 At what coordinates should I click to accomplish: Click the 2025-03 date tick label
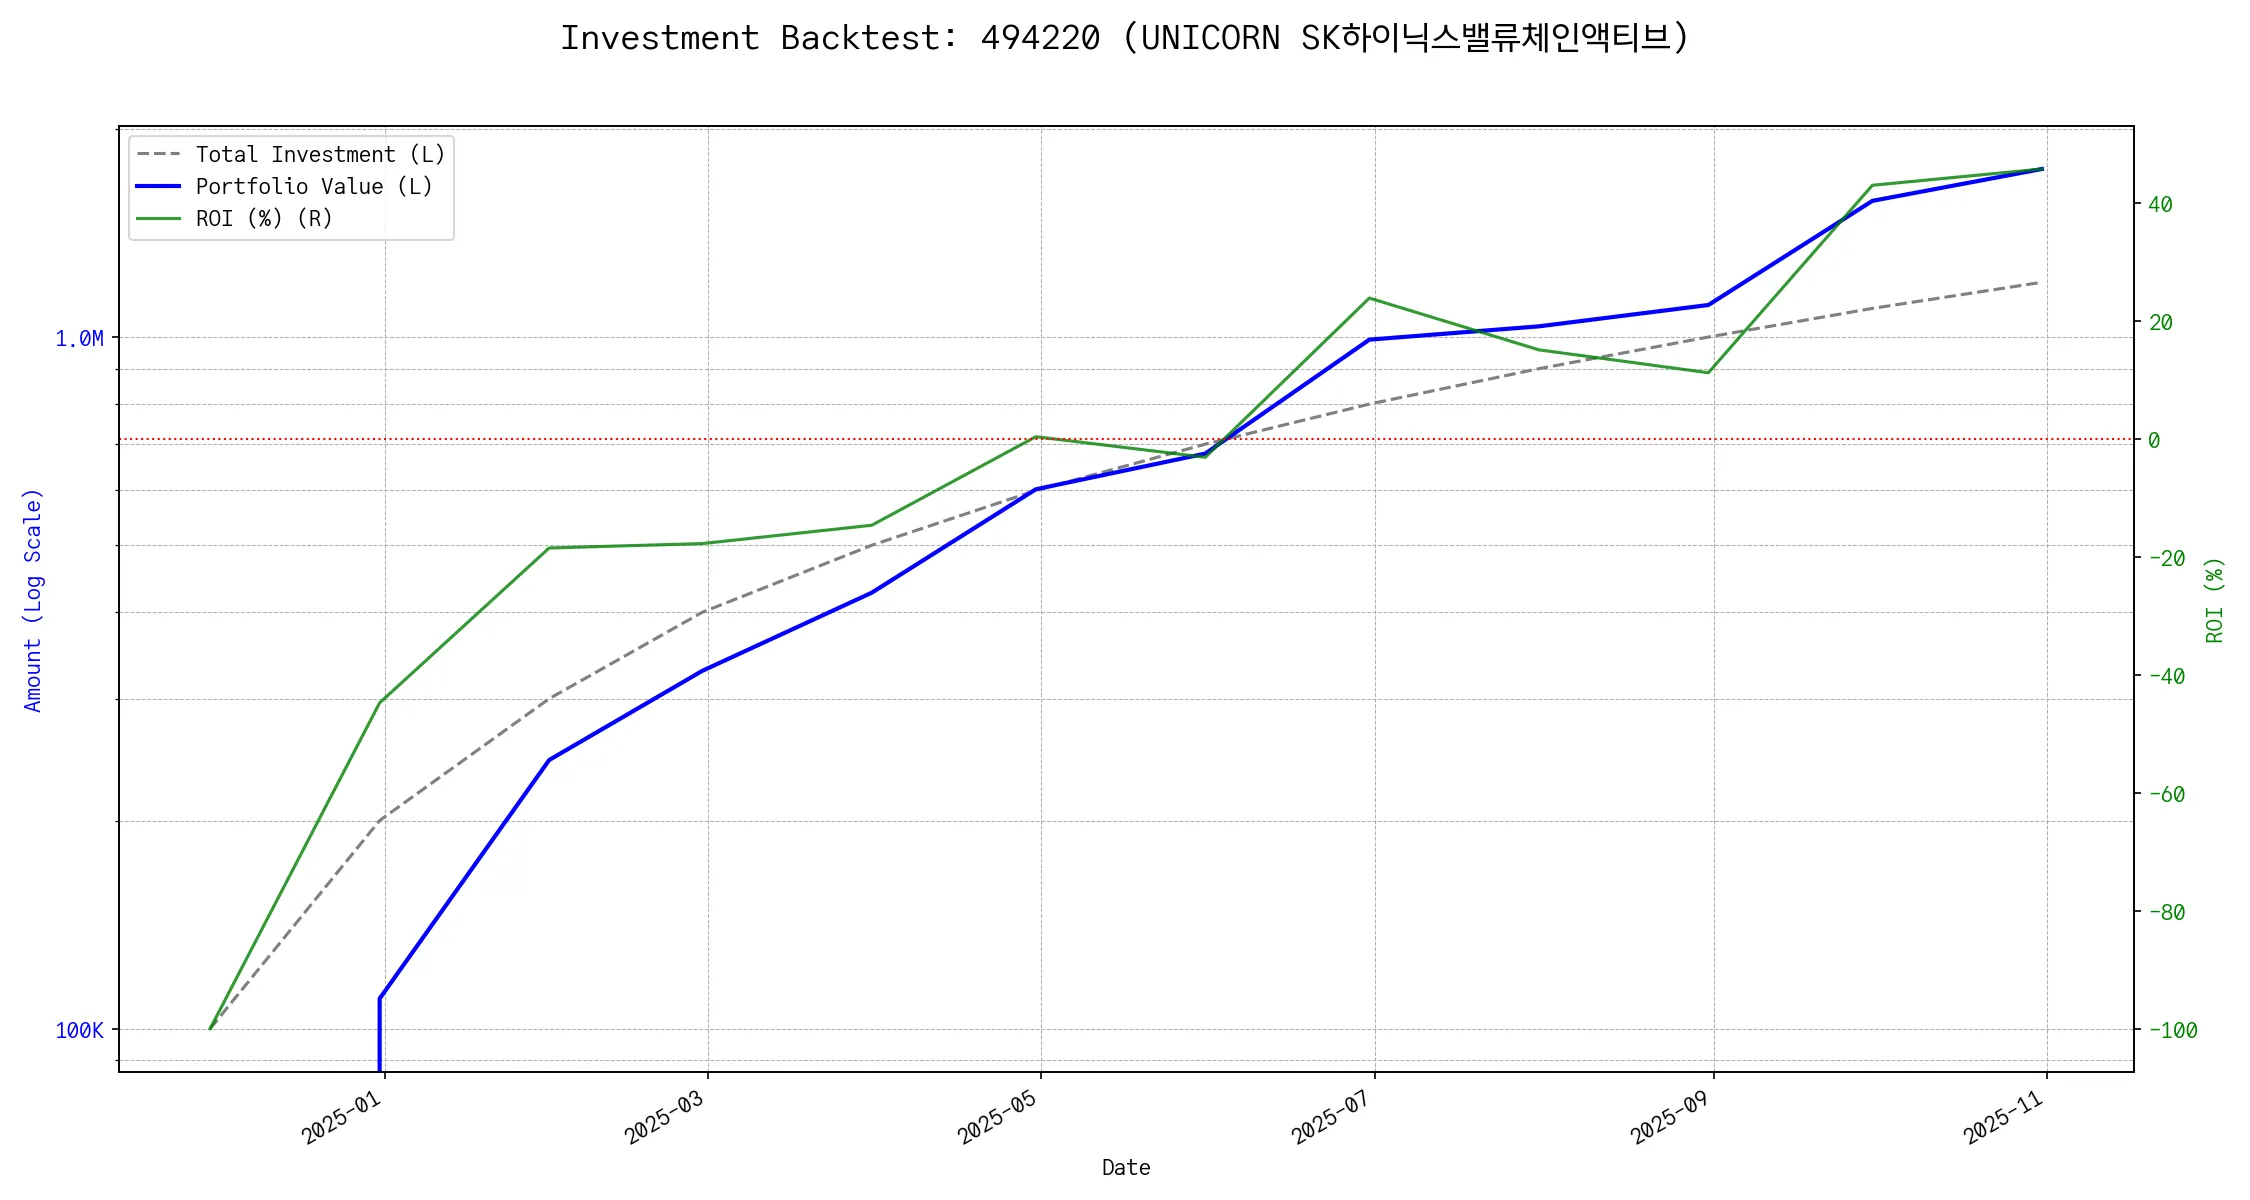coord(666,1117)
